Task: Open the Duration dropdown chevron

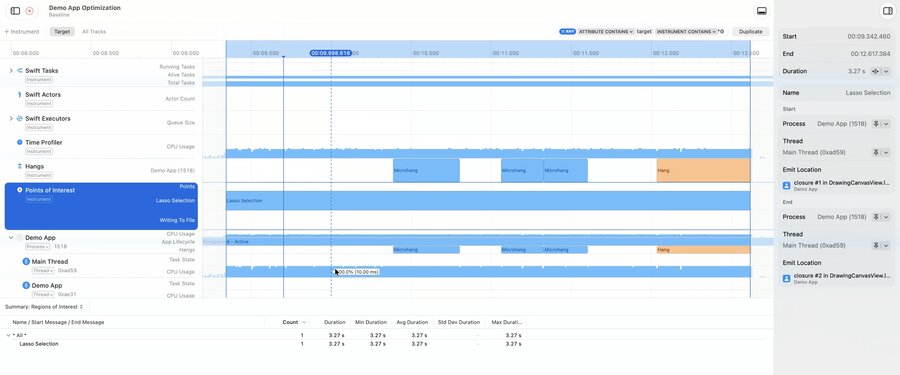Action: click(886, 71)
